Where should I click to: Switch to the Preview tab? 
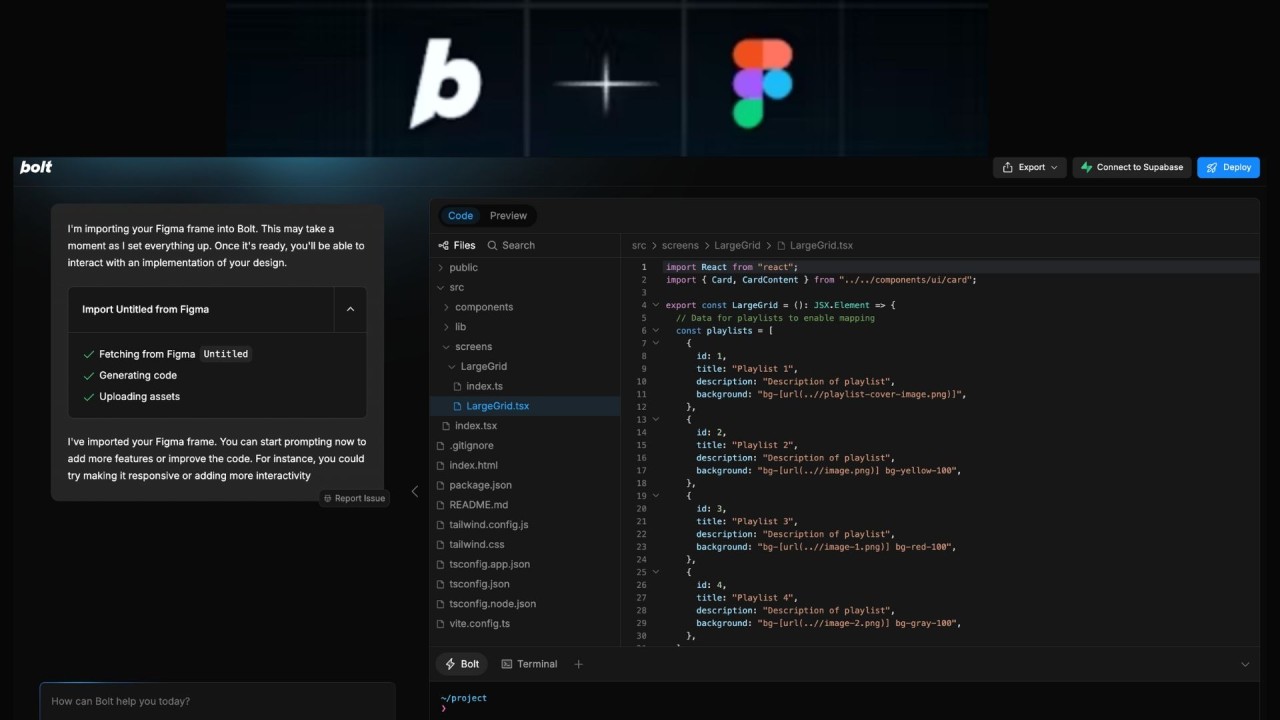pos(508,215)
